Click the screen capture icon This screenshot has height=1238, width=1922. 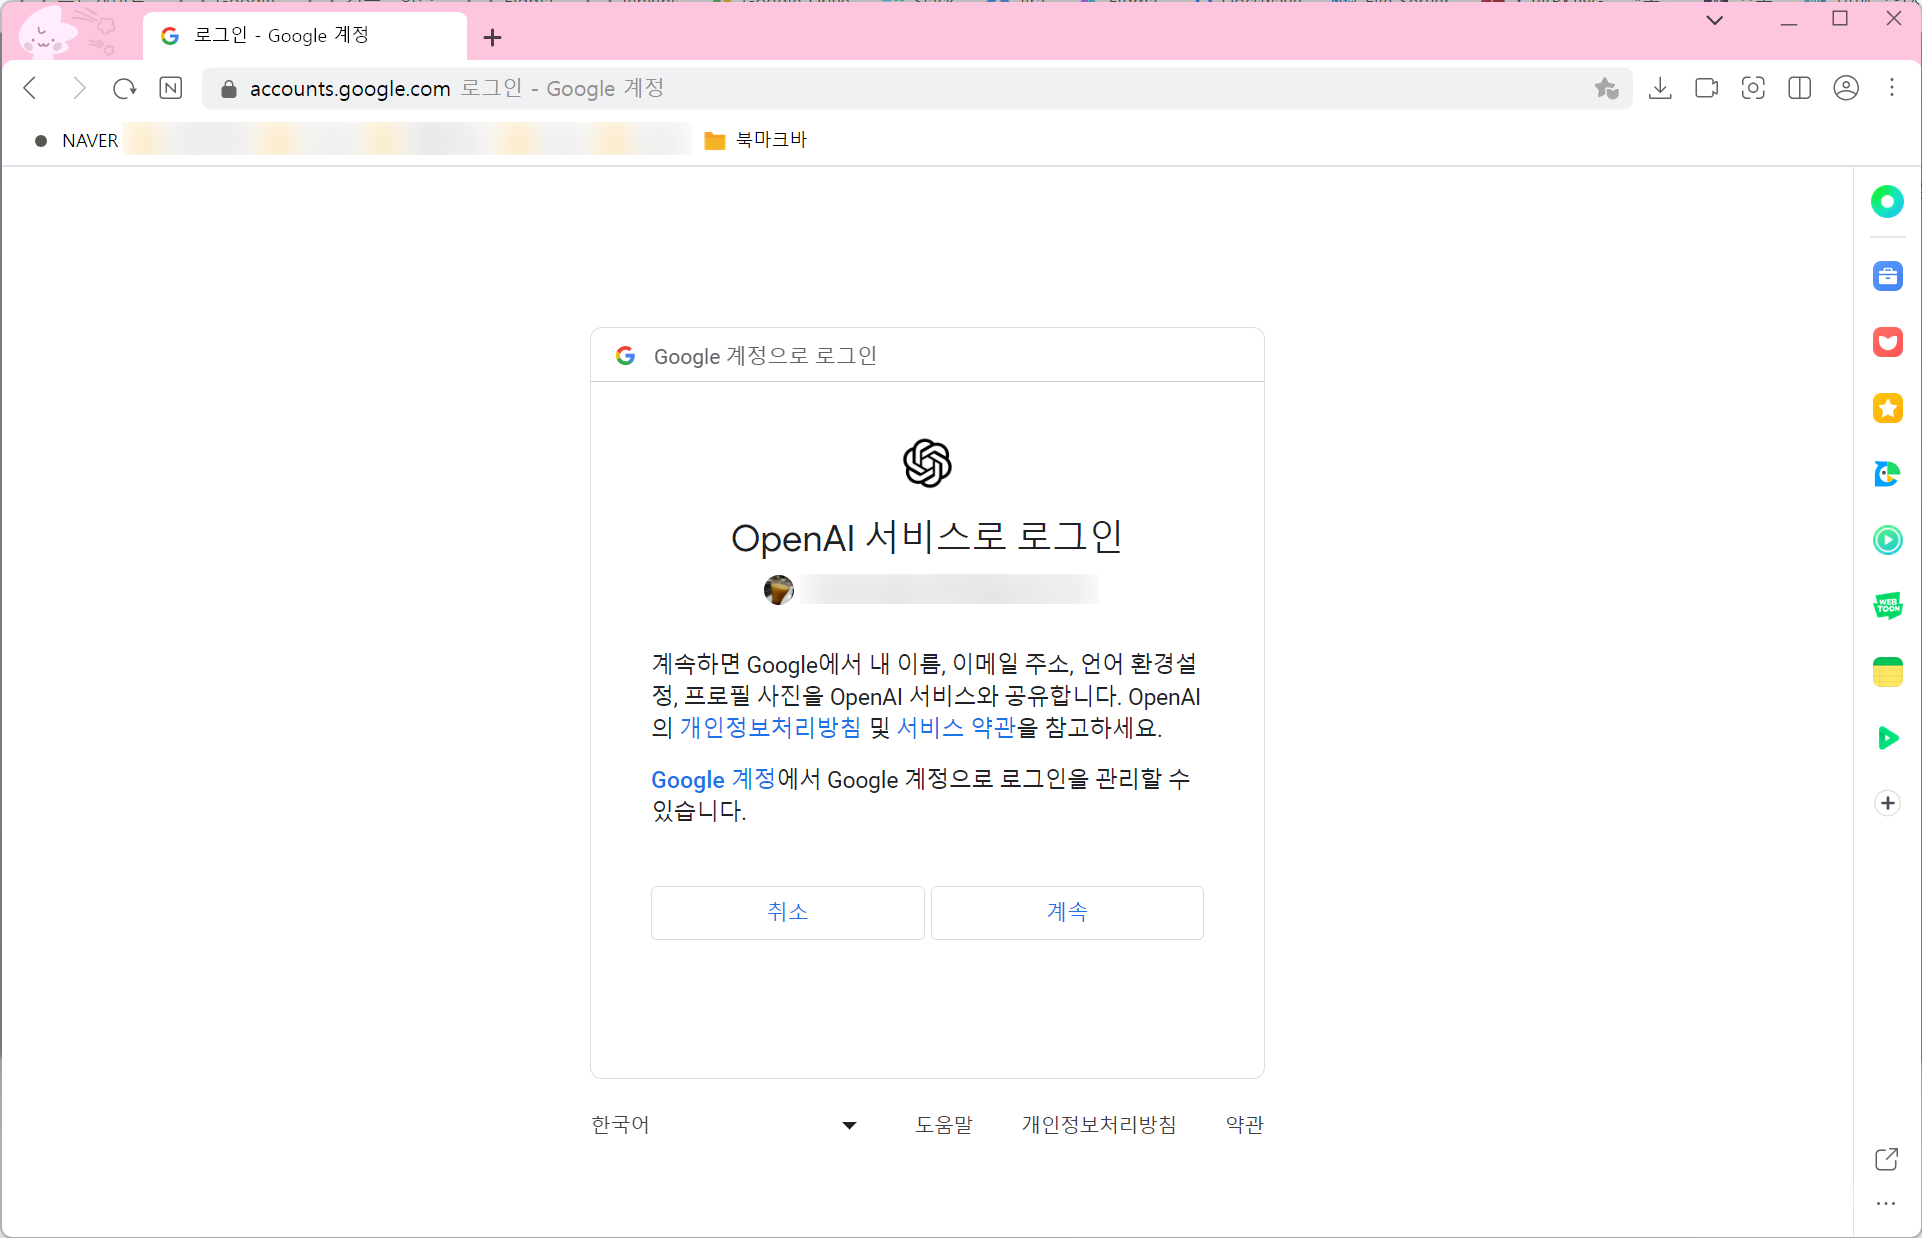pos(1753,88)
